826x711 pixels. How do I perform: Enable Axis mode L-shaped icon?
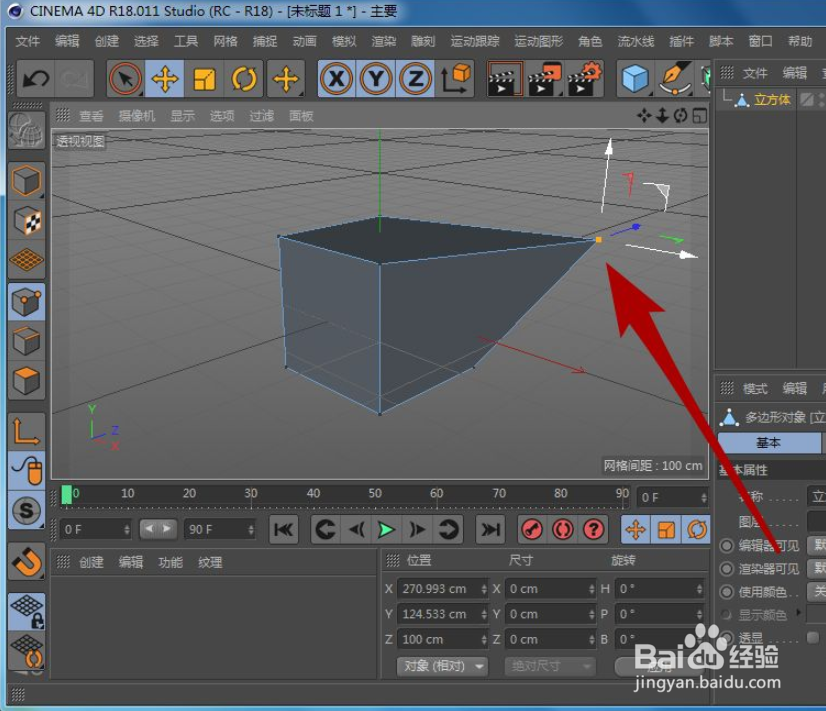tap(26, 432)
